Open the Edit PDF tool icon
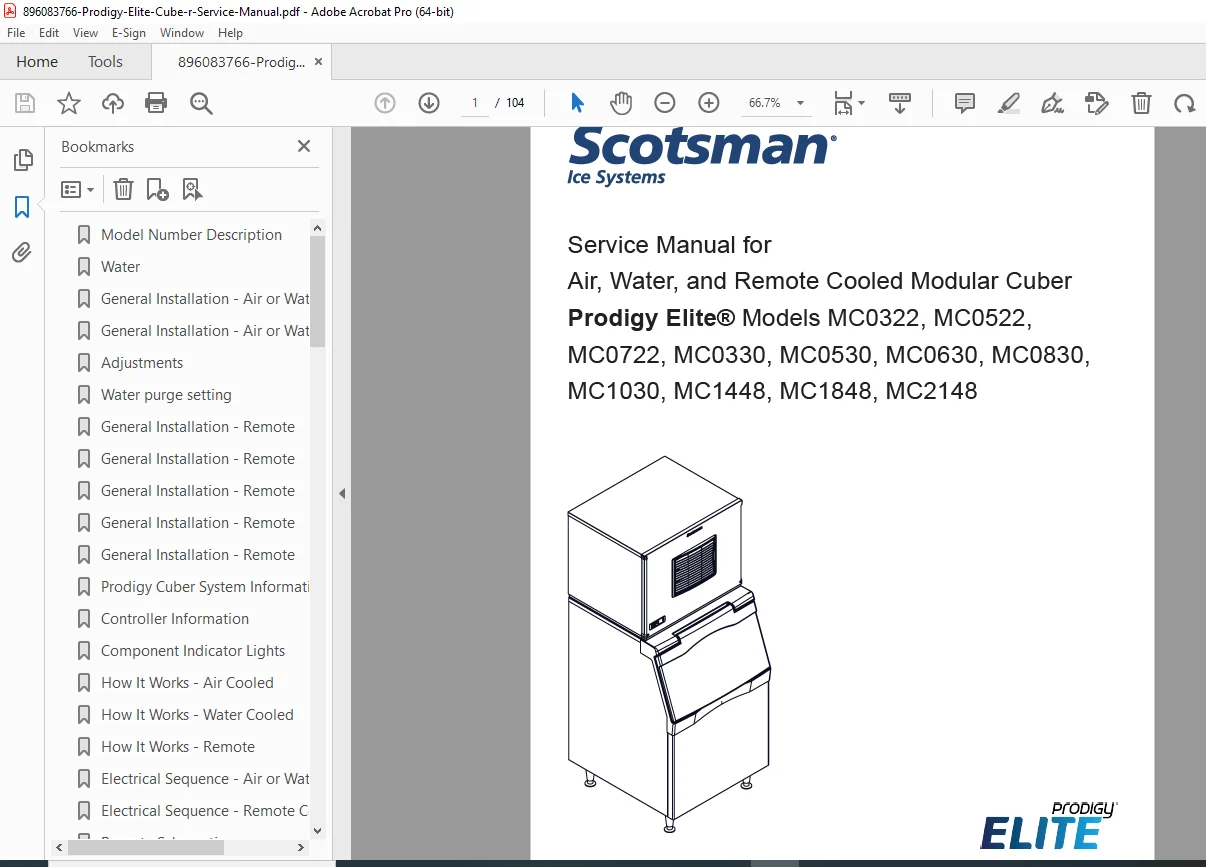1206x867 pixels. click(1097, 103)
